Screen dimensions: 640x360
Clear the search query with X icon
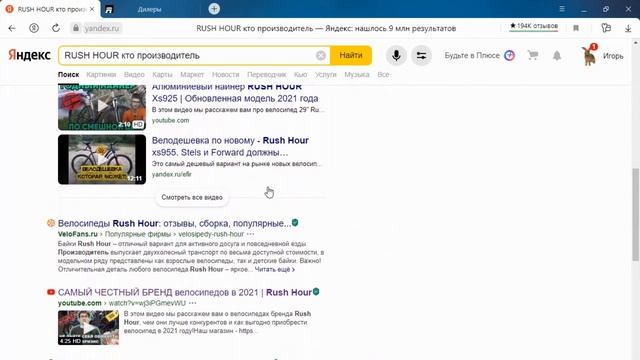click(321, 56)
